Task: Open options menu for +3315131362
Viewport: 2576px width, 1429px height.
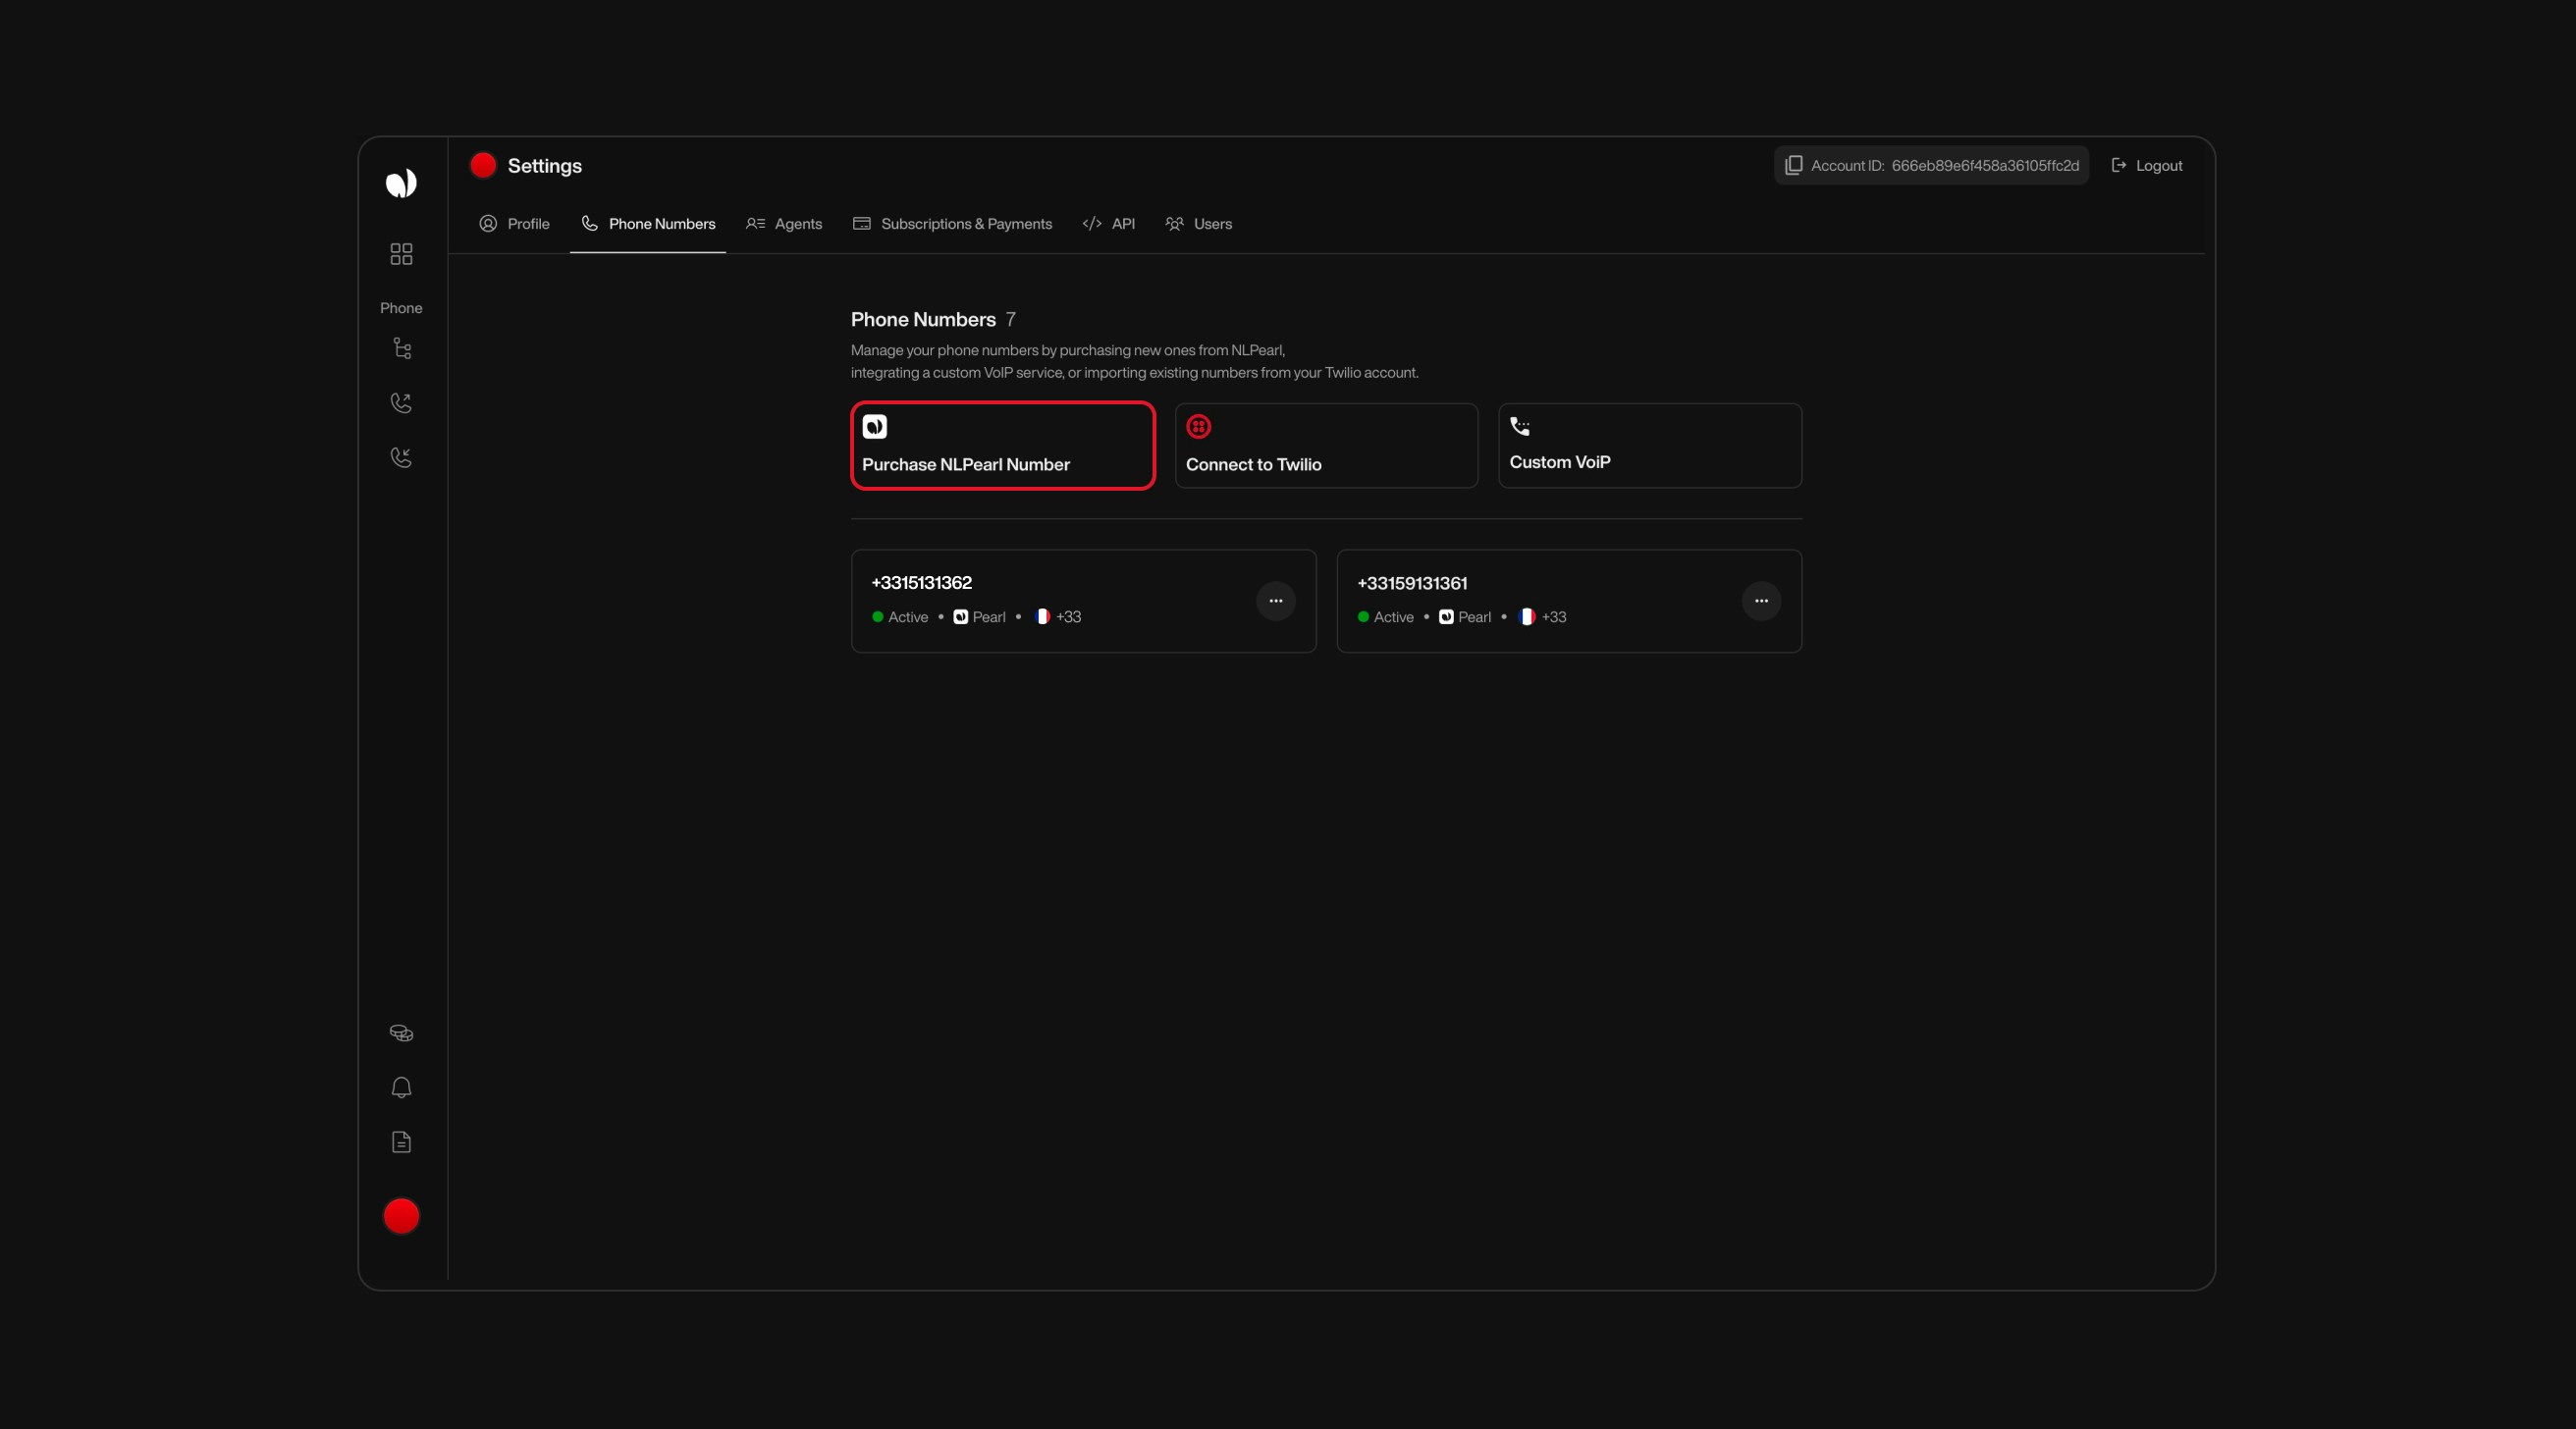Action: [x=1276, y=600]
